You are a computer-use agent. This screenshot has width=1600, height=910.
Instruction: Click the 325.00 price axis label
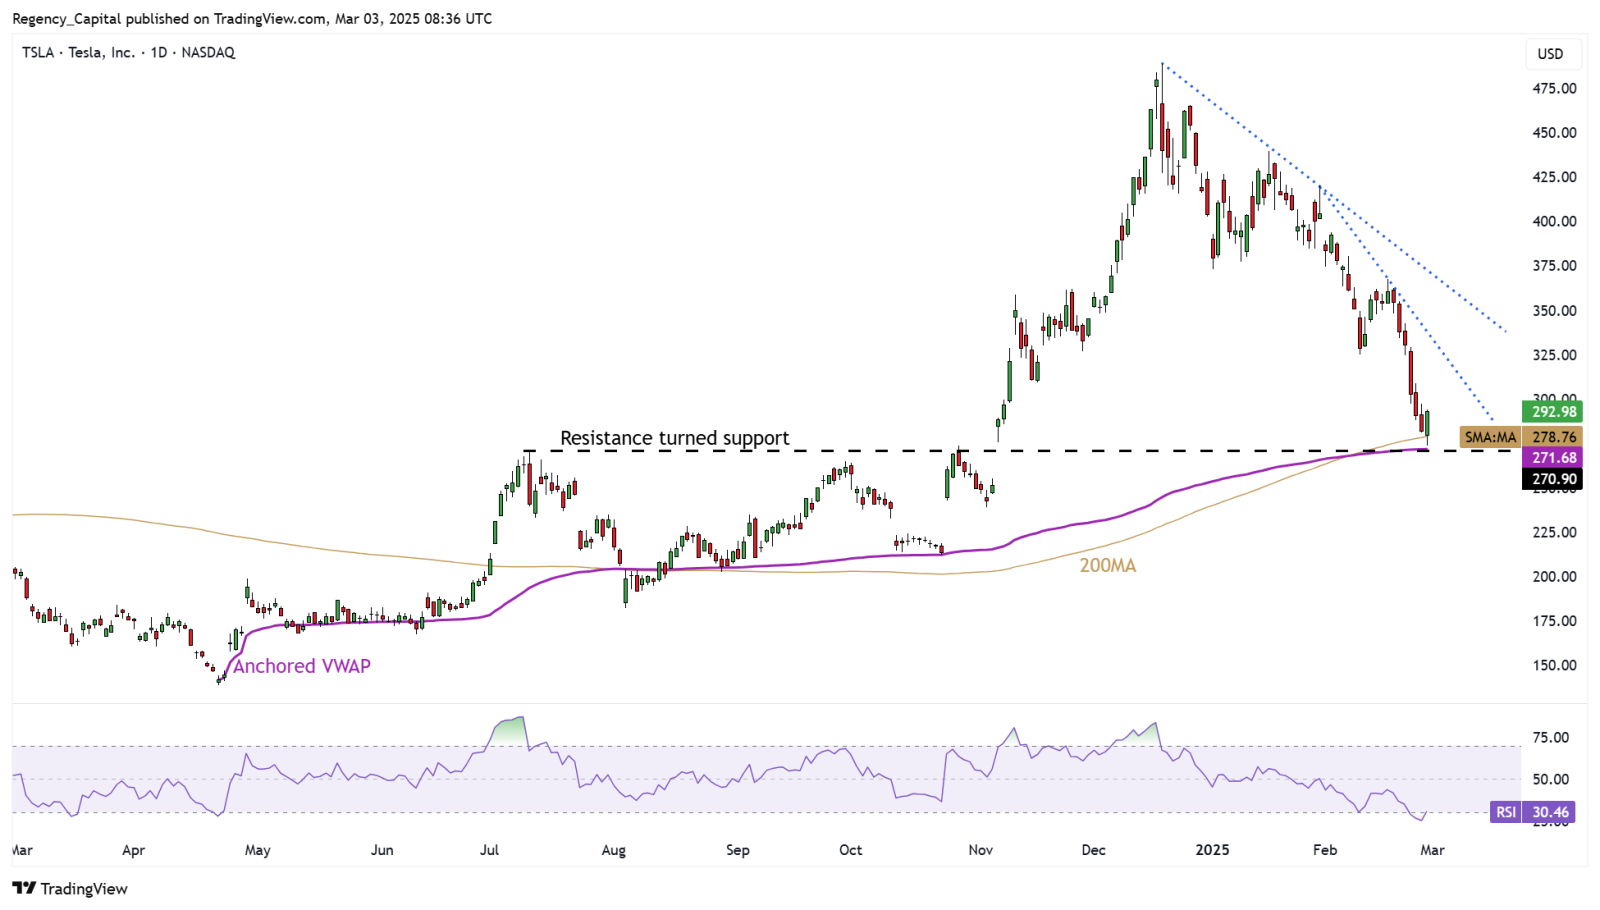(1554, 355)
